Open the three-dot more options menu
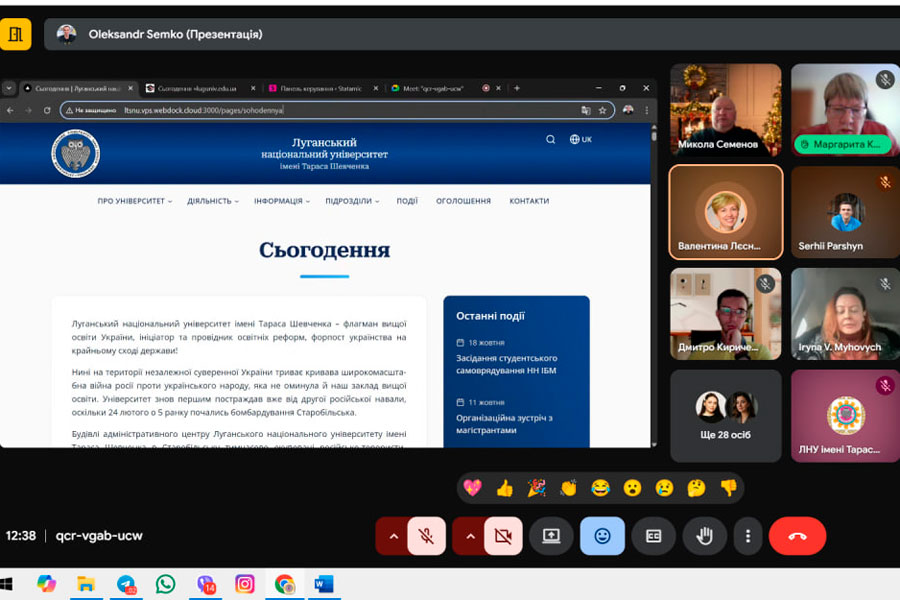Viewport: 900px width, 600px height. pos(747,536)
